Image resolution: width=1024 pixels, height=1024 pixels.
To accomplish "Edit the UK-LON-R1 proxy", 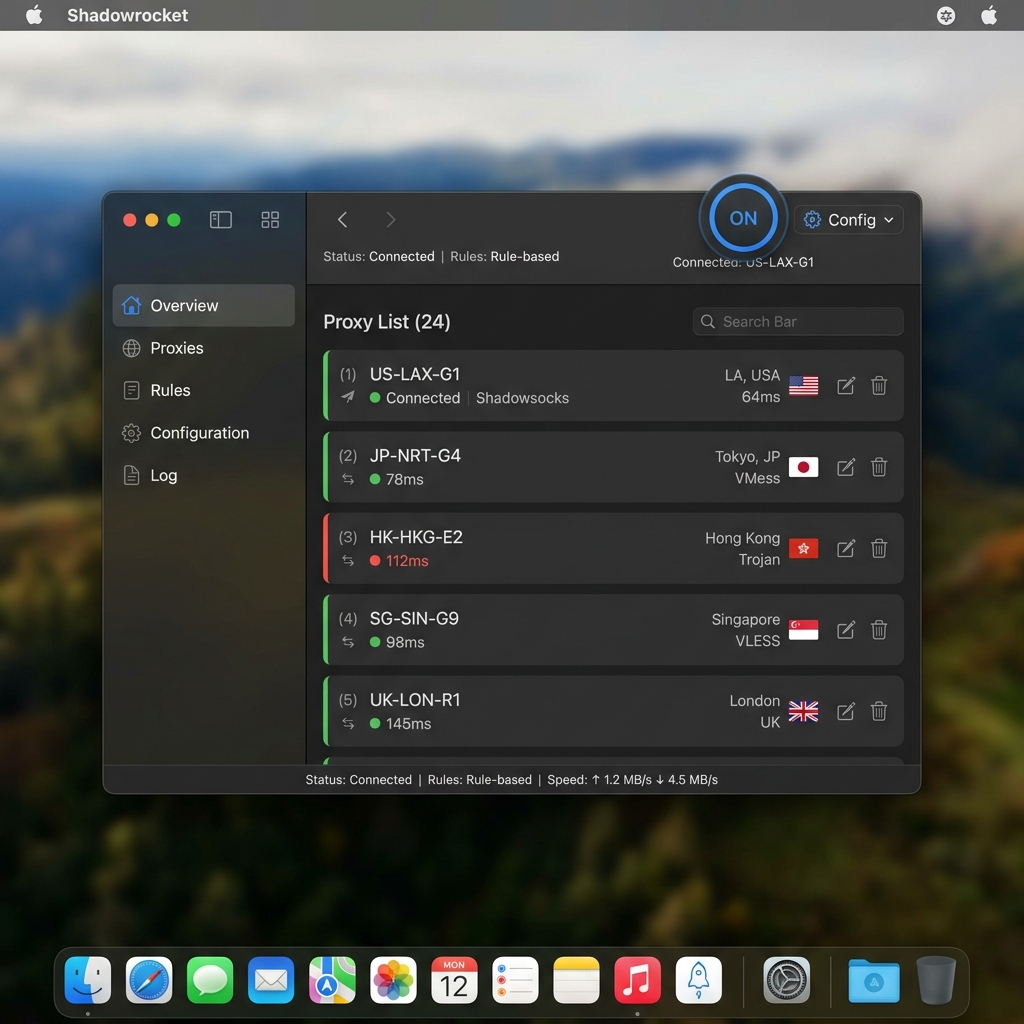I will (846, 712).
